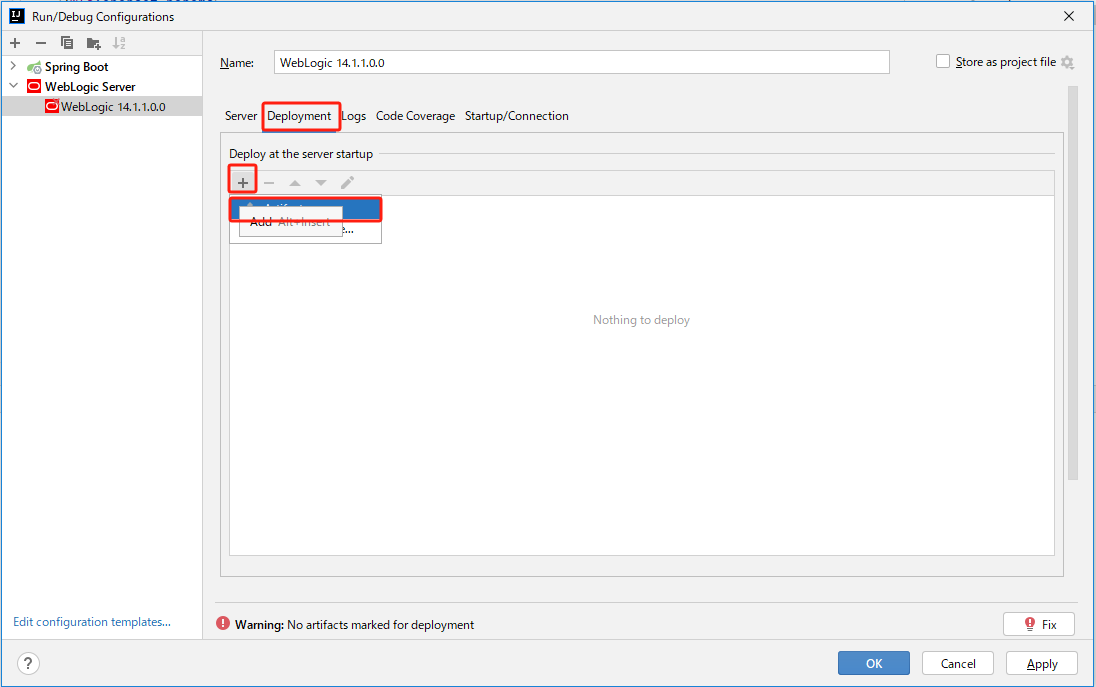Confirm with the OK button
This screenshot has height=687, width=1096.
pyautogui.click(x=874, y=663)
